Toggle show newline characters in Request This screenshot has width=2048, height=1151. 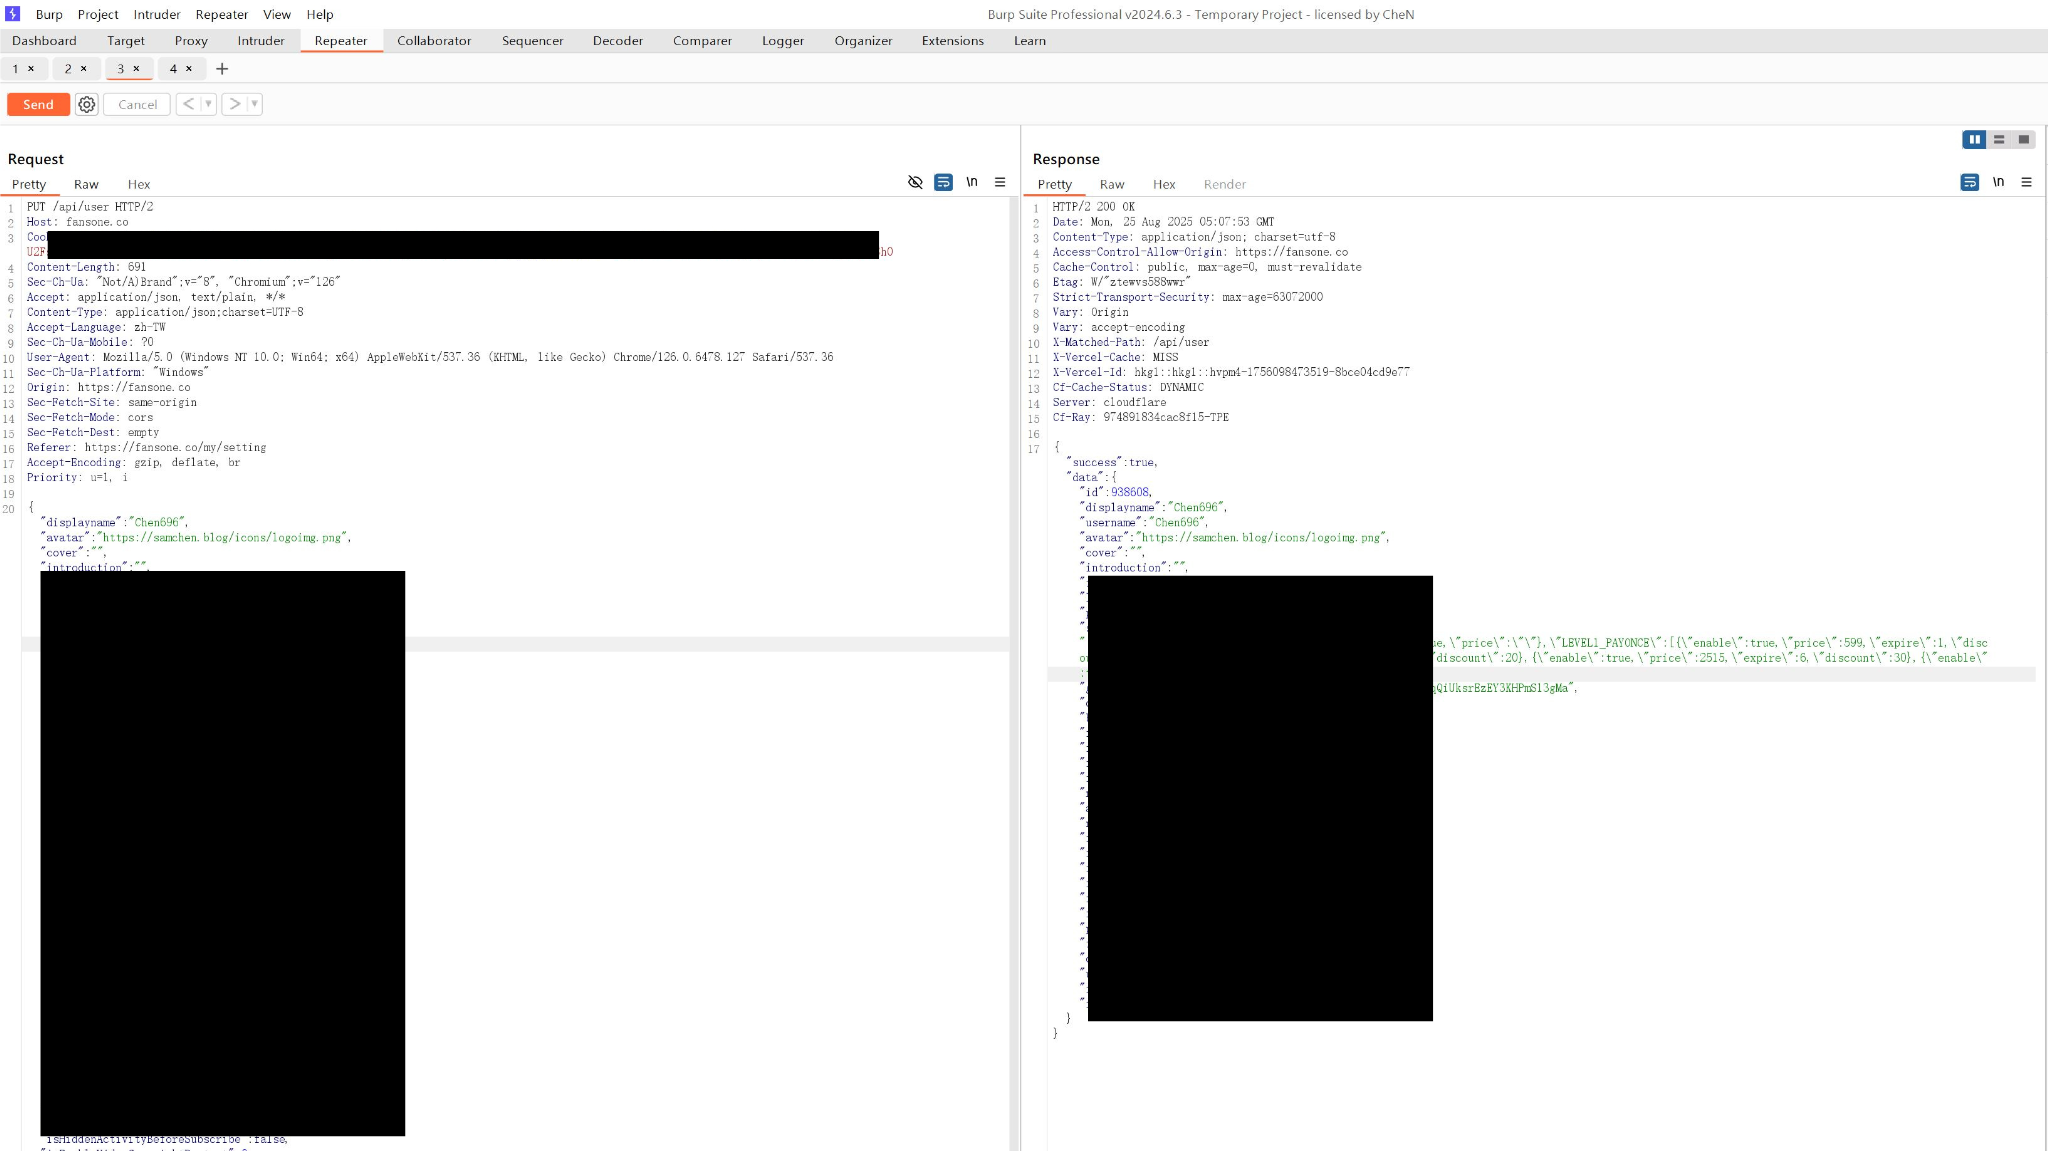(972, 182)
